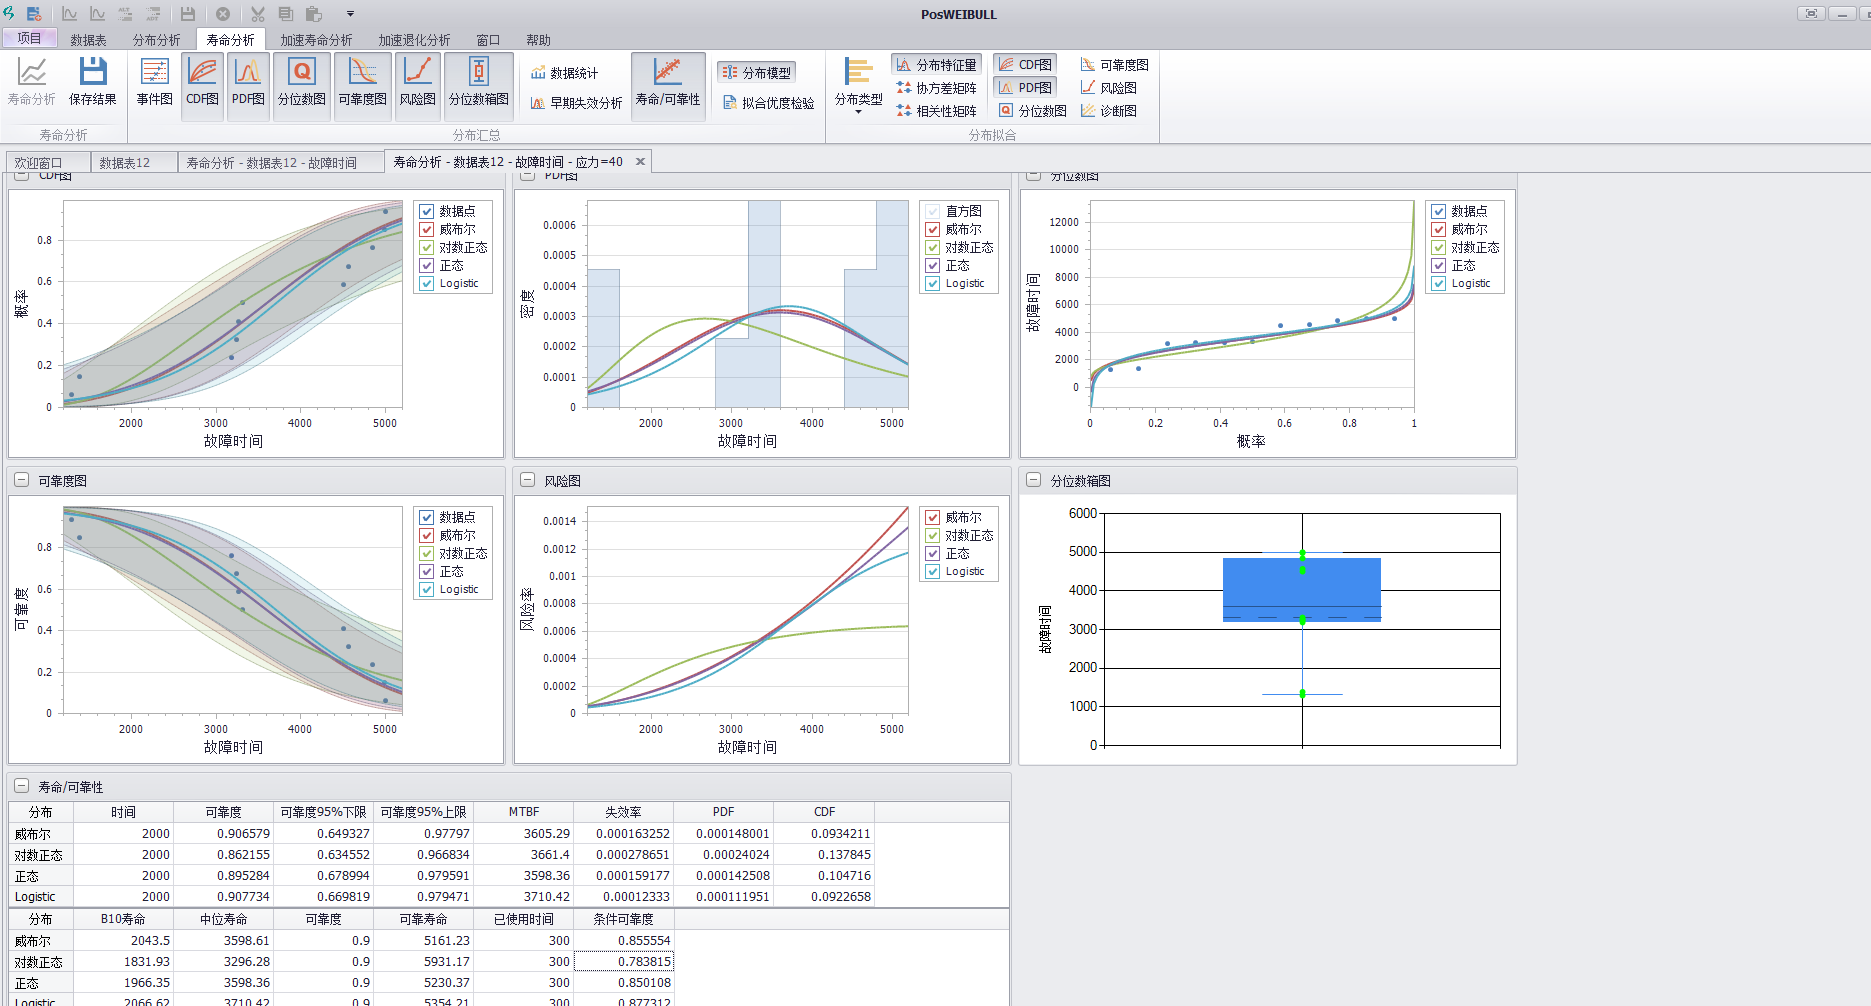This screenshot has width=1871, height=1006.
Task: Click 风险图 in the 分布拟合 group
Action: 1108,88
